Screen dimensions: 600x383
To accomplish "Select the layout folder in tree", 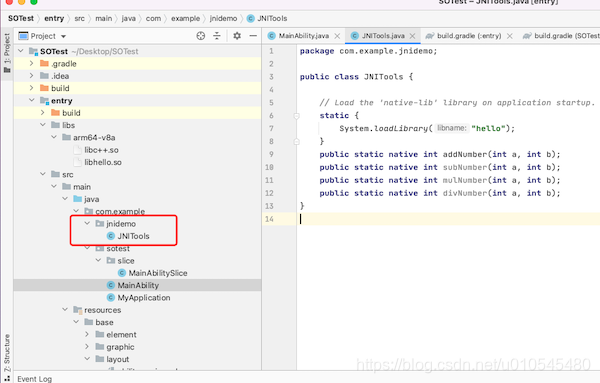I will (x=117, y=359).
